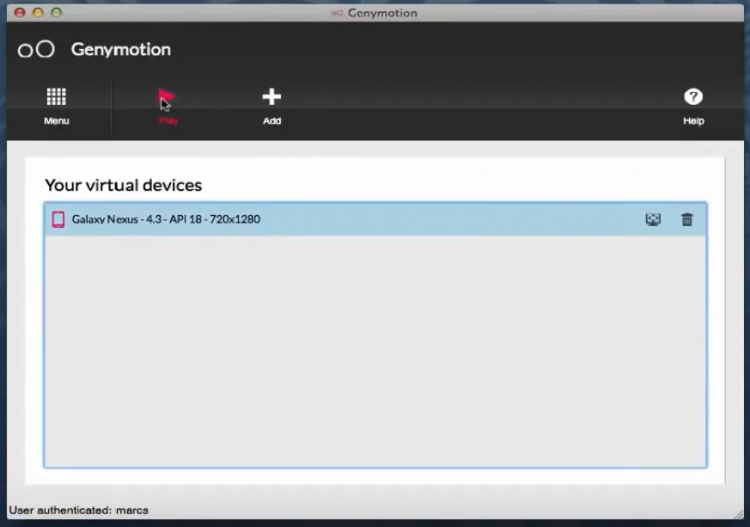The height and width of the screenshot is (527, 750).
Task: Zoom window using green button
Action: coord(56,12)
